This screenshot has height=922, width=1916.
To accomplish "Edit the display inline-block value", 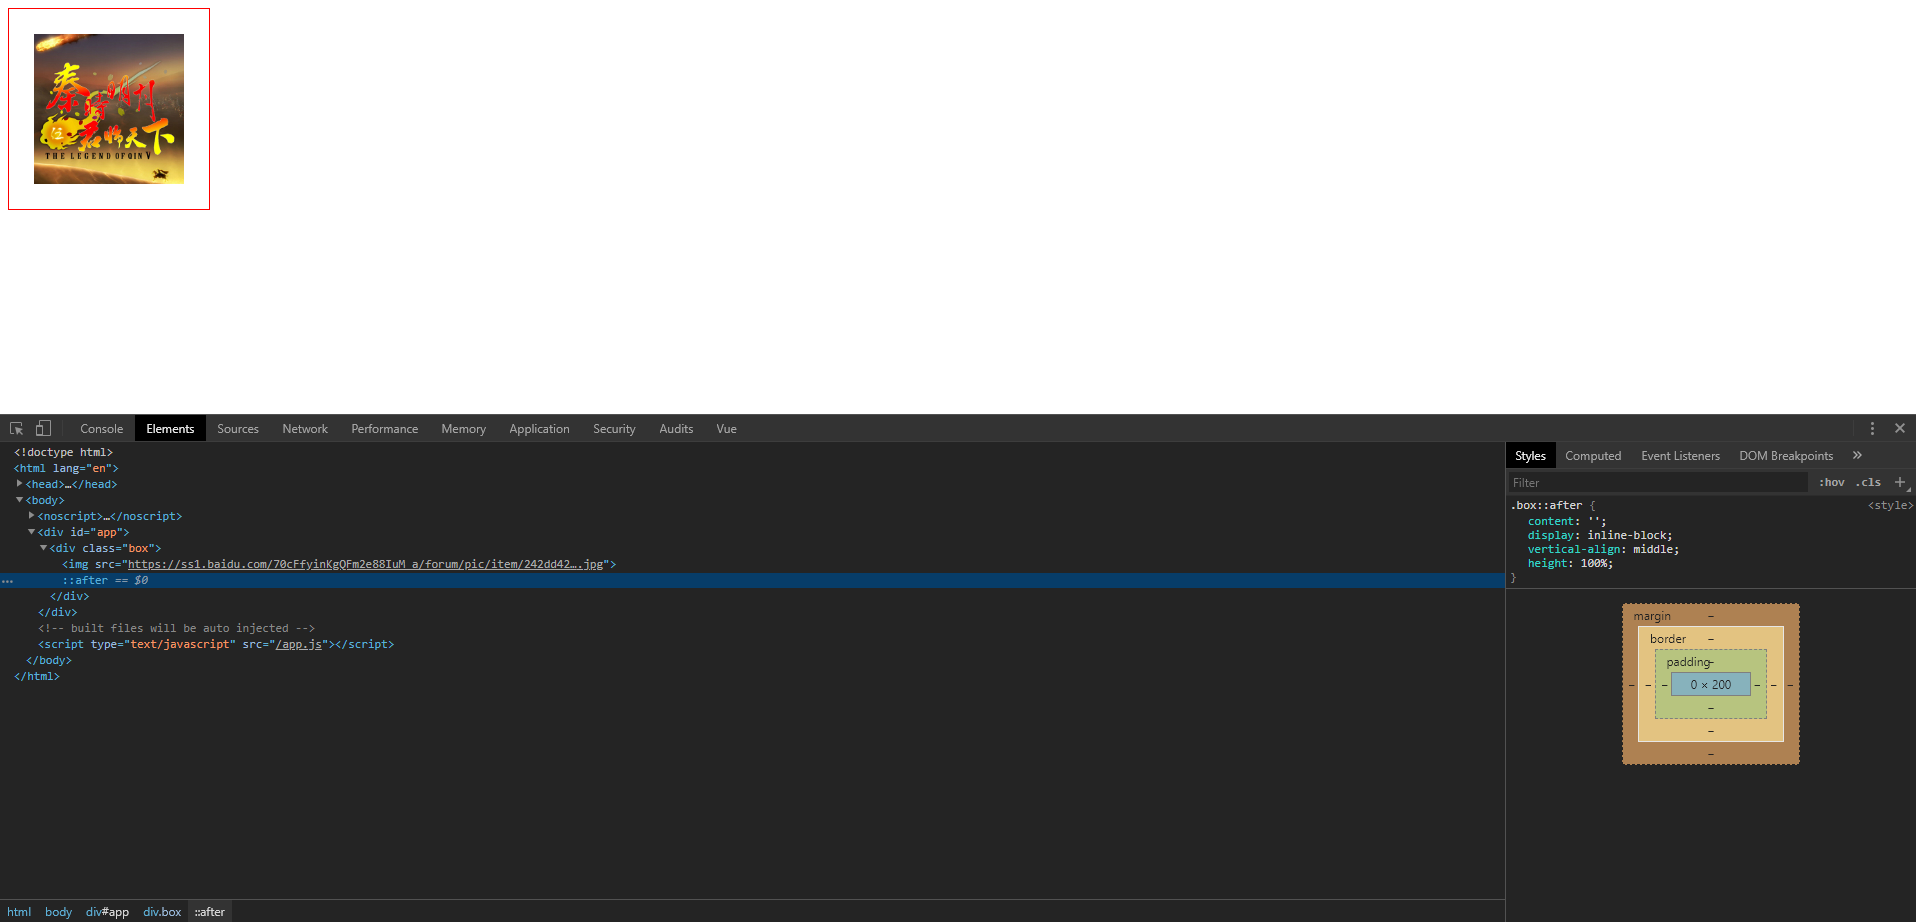I will tap(1626, 535).
